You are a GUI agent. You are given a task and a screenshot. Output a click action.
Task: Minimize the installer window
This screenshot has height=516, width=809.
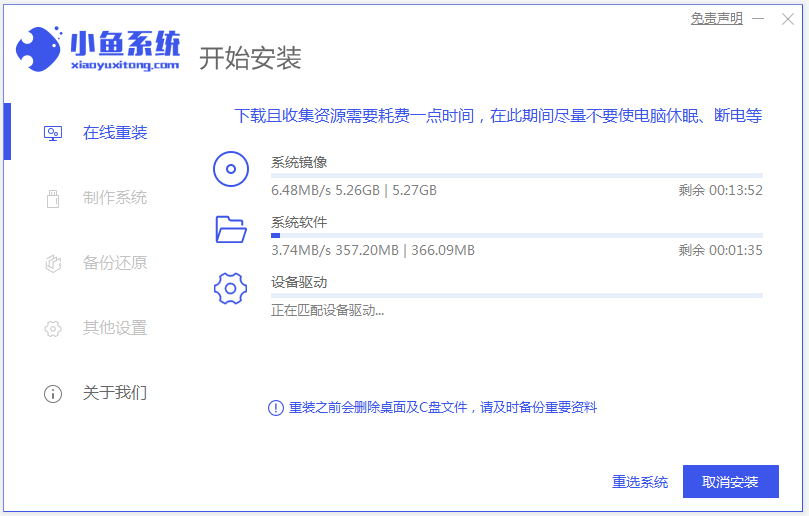pyautogui.click(x=760, y=19)
